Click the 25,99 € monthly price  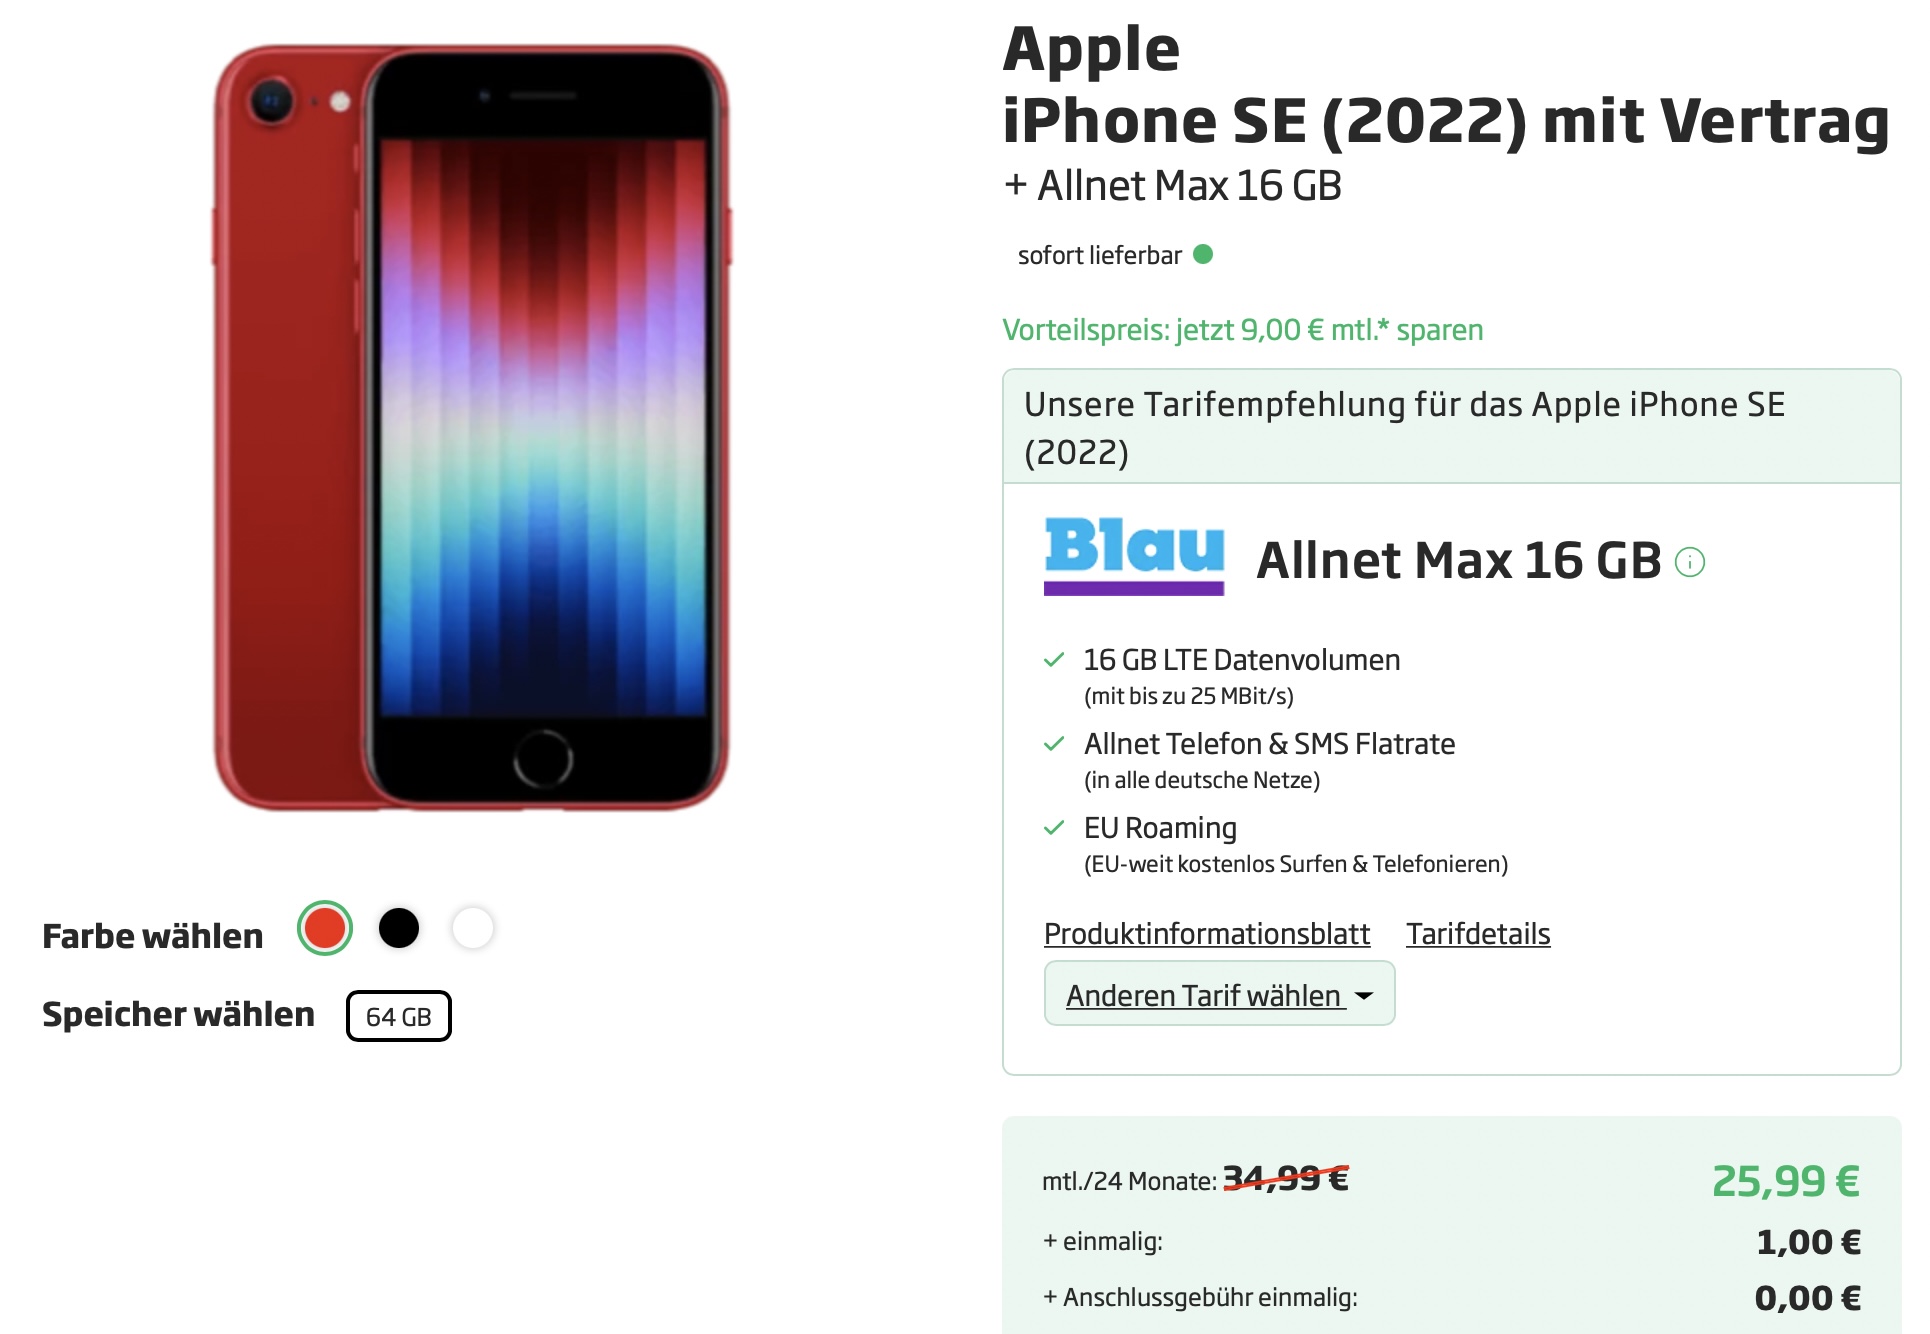point(1786,1181)
